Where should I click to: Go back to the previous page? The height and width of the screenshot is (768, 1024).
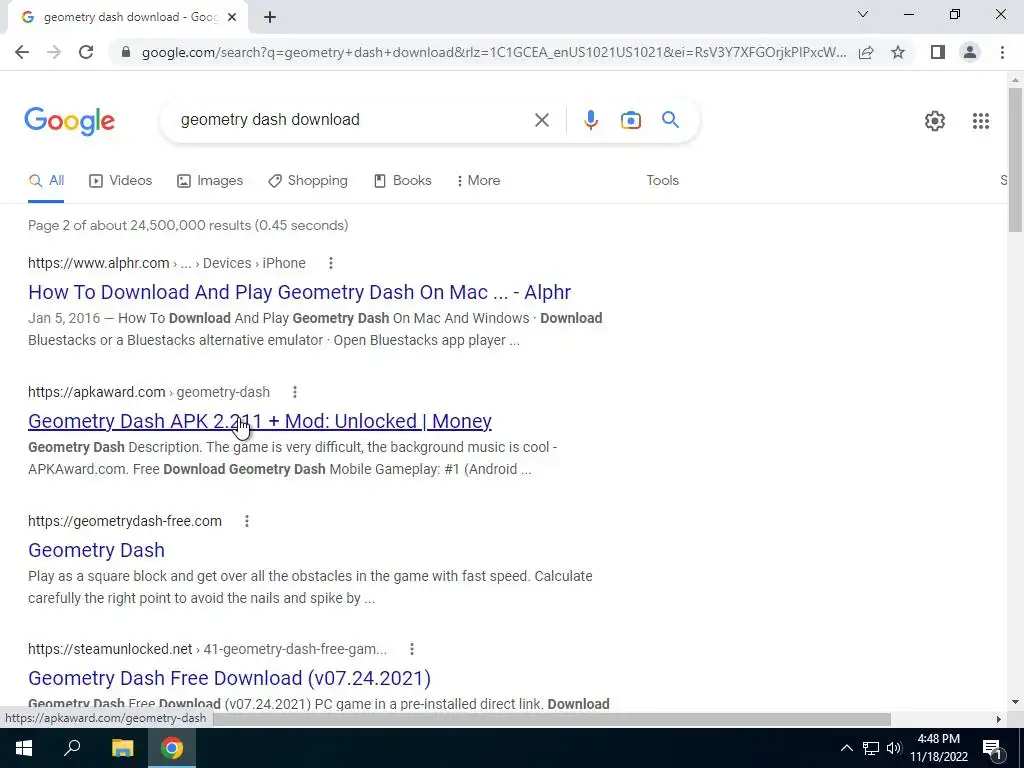(22, 52)
